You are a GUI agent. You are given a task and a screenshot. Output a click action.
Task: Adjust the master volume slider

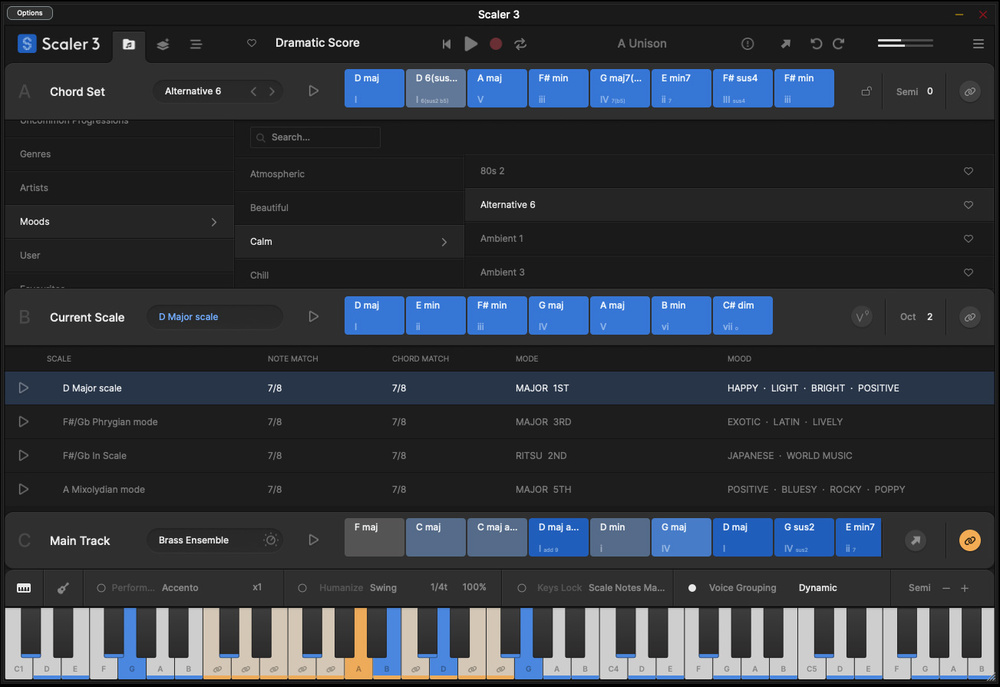click(905, 43)
